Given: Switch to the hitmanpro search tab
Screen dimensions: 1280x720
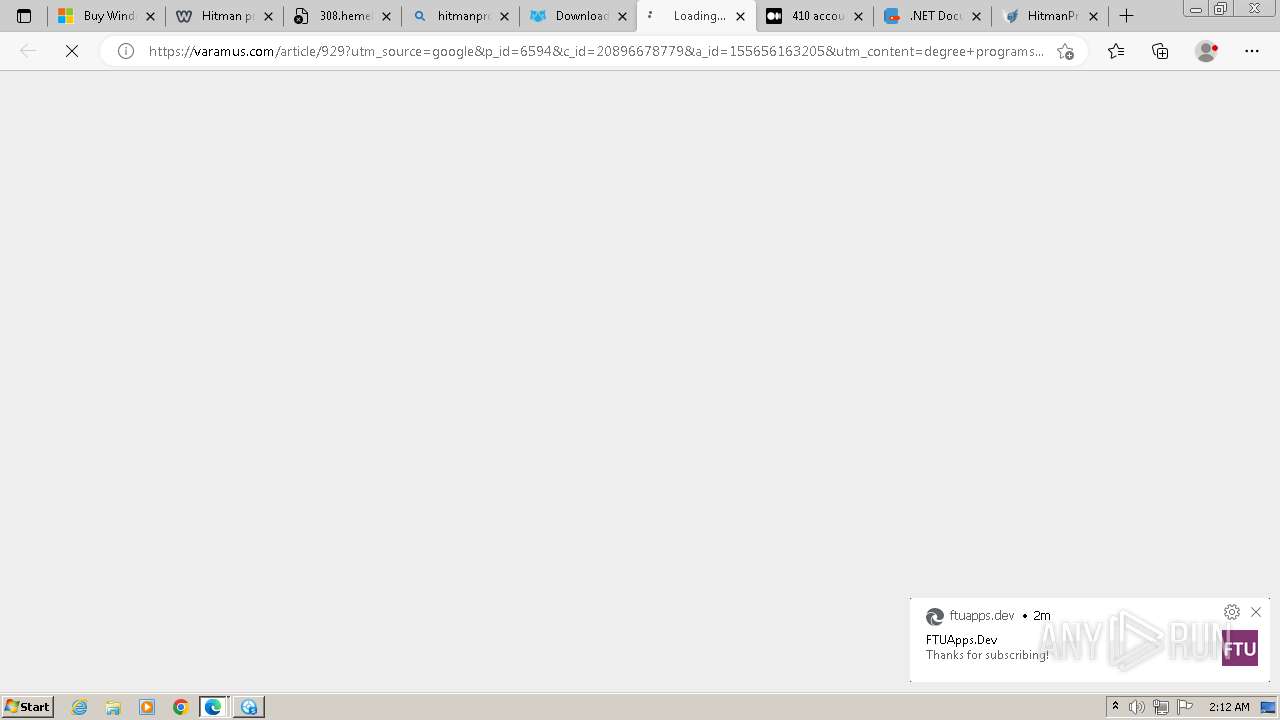Looking at the screenshot, I should [460, 16].
